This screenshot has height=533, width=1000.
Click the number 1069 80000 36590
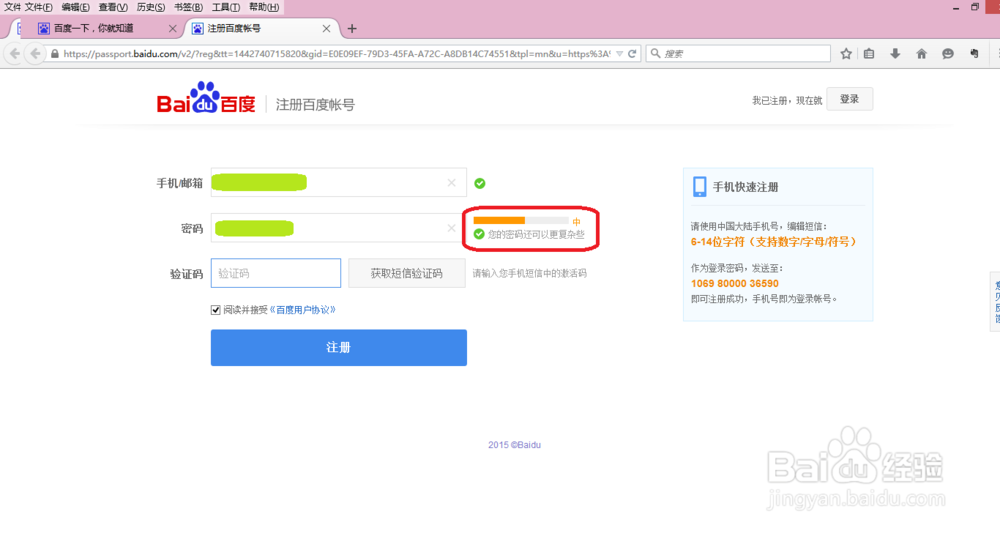[735, 284]
